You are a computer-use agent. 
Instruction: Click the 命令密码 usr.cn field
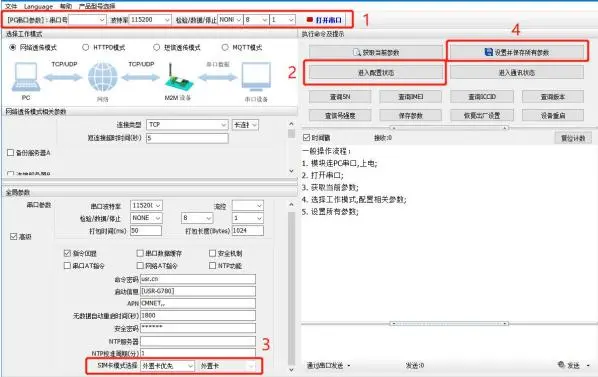[x=198, y=279]
